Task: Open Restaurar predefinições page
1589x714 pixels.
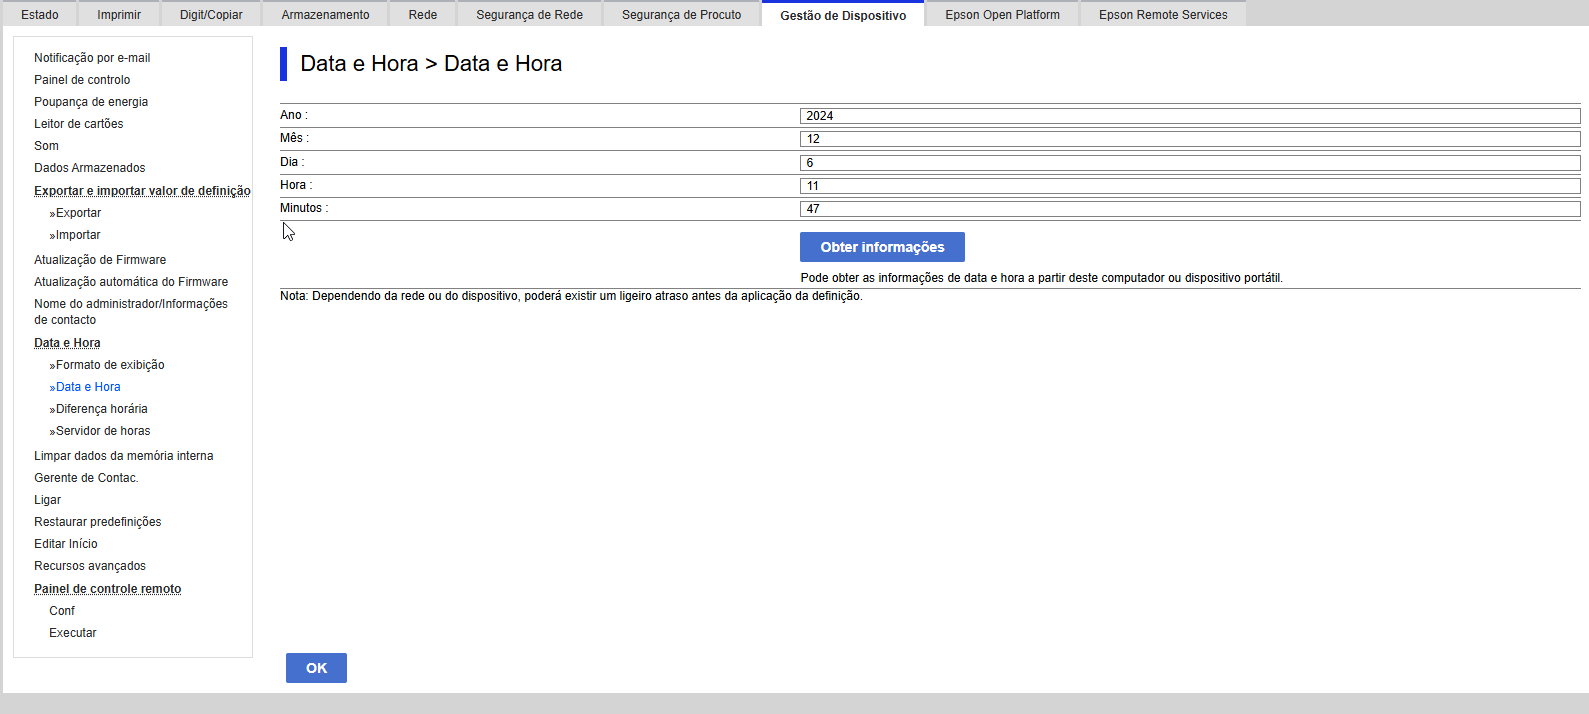Action: click(x=97, y=522)
